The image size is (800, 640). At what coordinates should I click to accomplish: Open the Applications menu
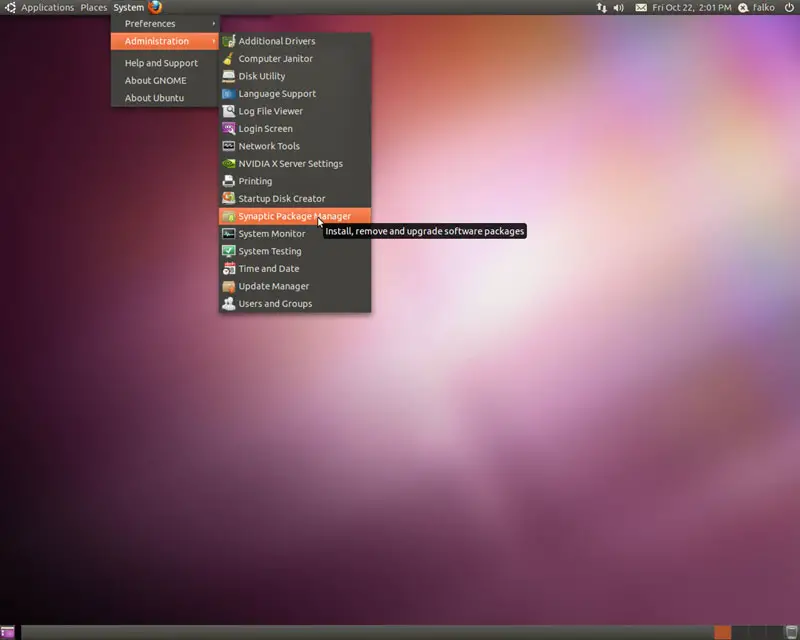(x=47, y=8)
